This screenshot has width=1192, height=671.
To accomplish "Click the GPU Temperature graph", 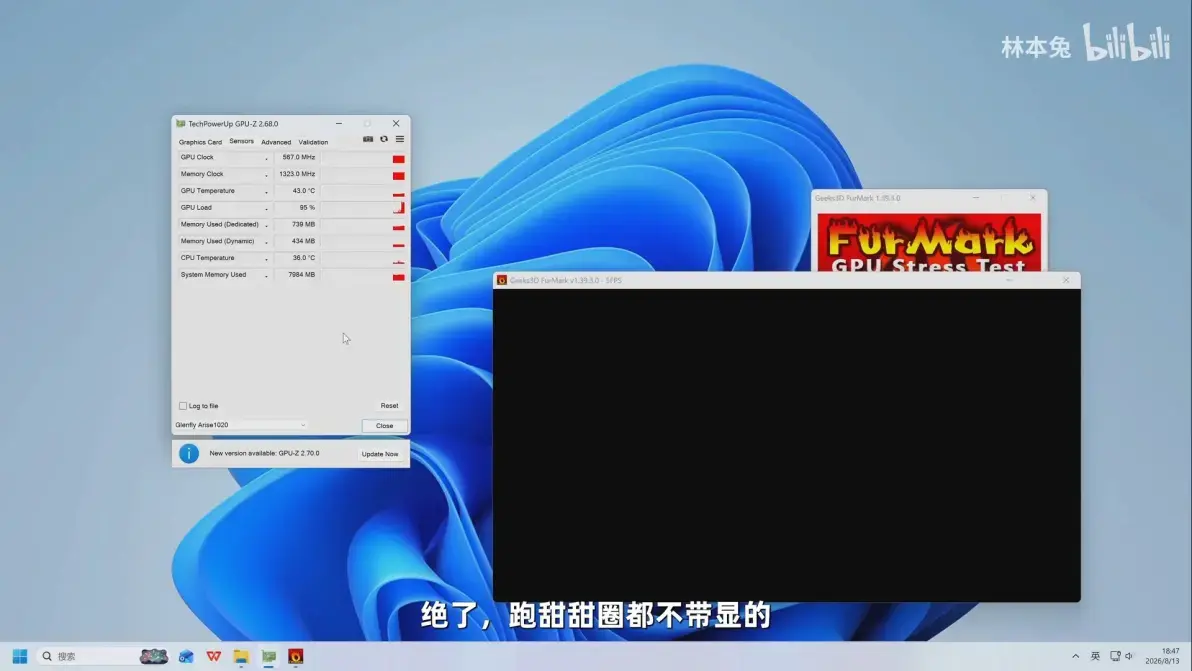I will pyautogui.click(x=363, y=191).
